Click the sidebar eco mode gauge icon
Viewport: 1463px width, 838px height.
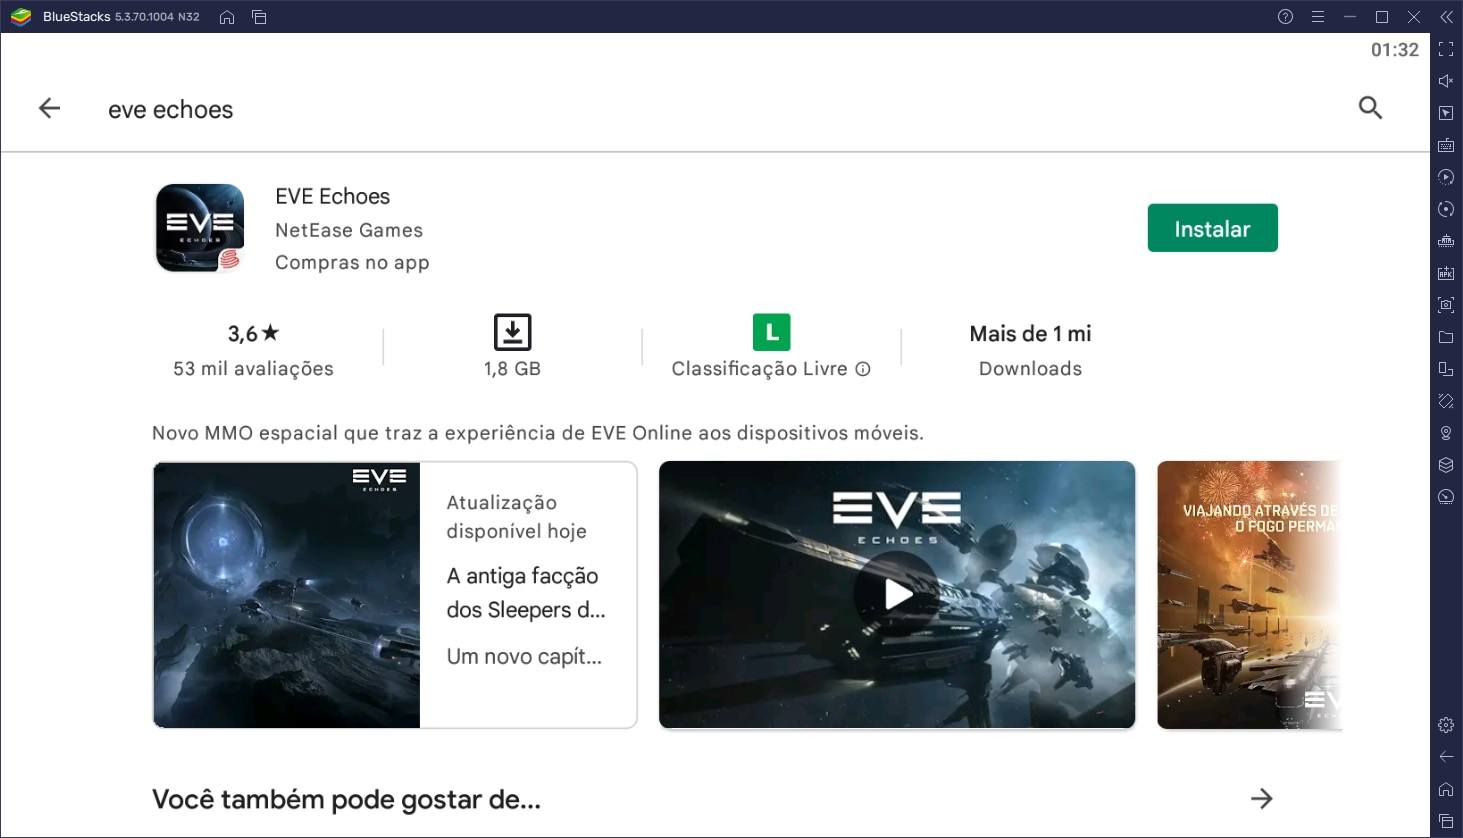[x=1446, y=497]
